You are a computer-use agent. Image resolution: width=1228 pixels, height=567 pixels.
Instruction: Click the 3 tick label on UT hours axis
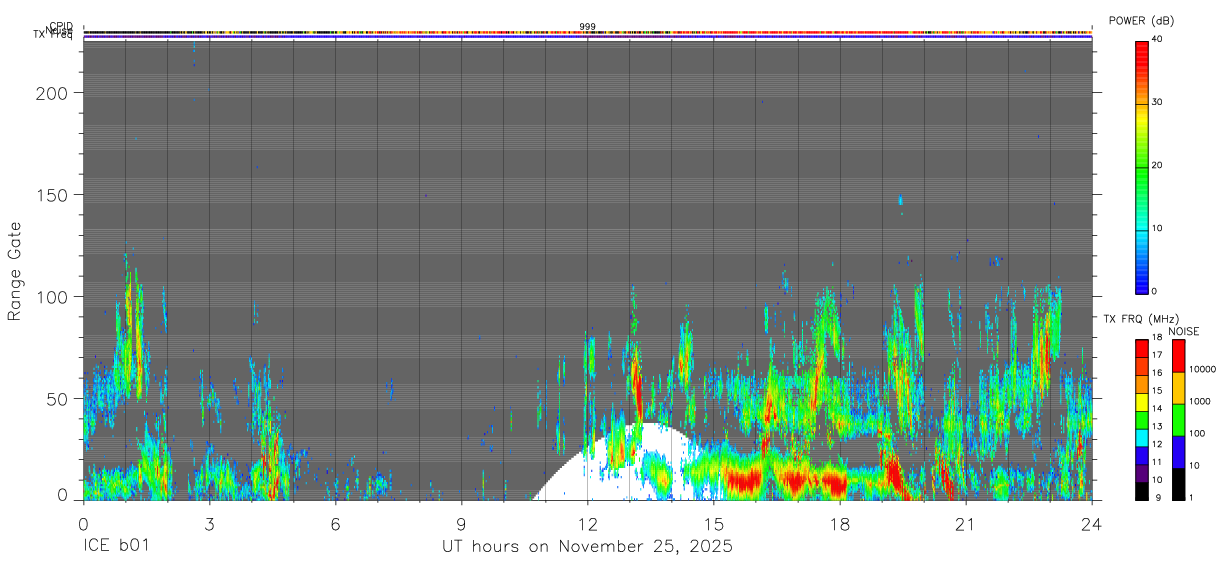click(209, 523)
